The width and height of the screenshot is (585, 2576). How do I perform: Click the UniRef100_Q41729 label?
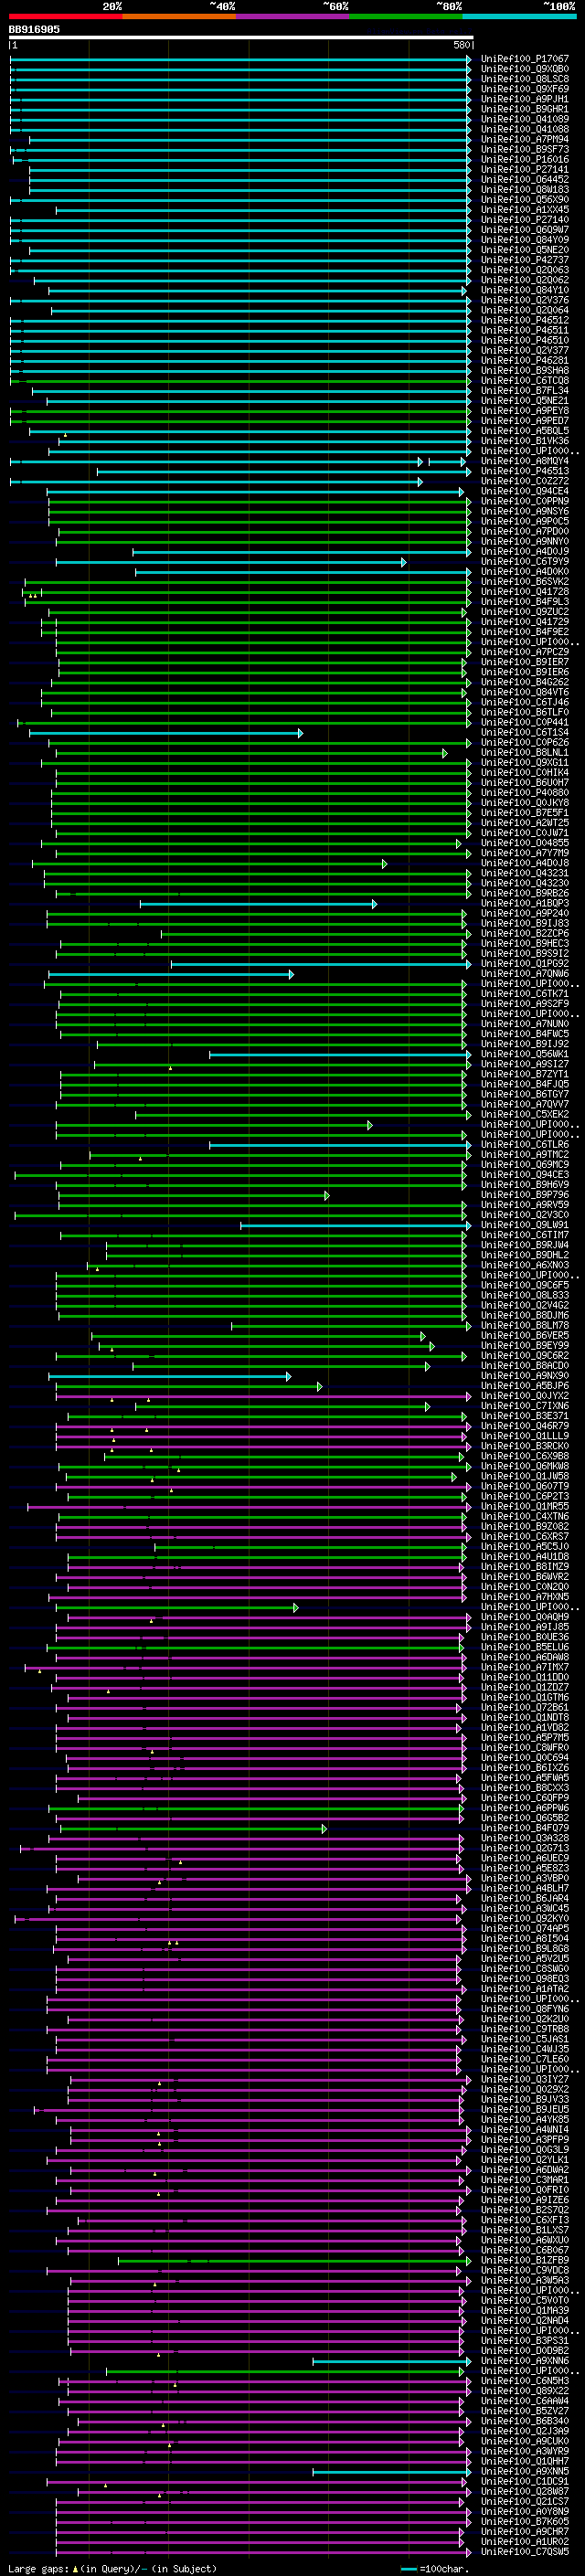(x=524, y=622)
